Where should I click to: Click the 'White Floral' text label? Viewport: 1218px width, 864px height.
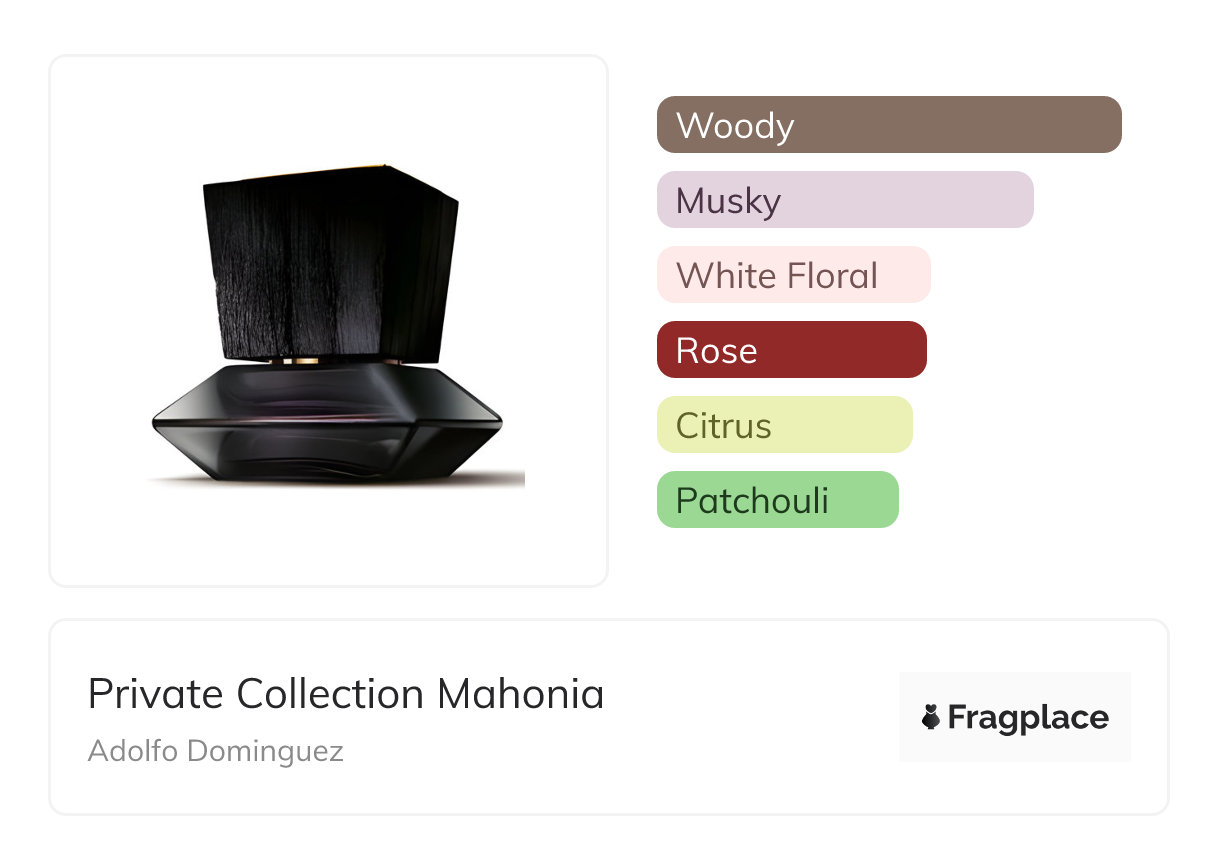point(777,276)
